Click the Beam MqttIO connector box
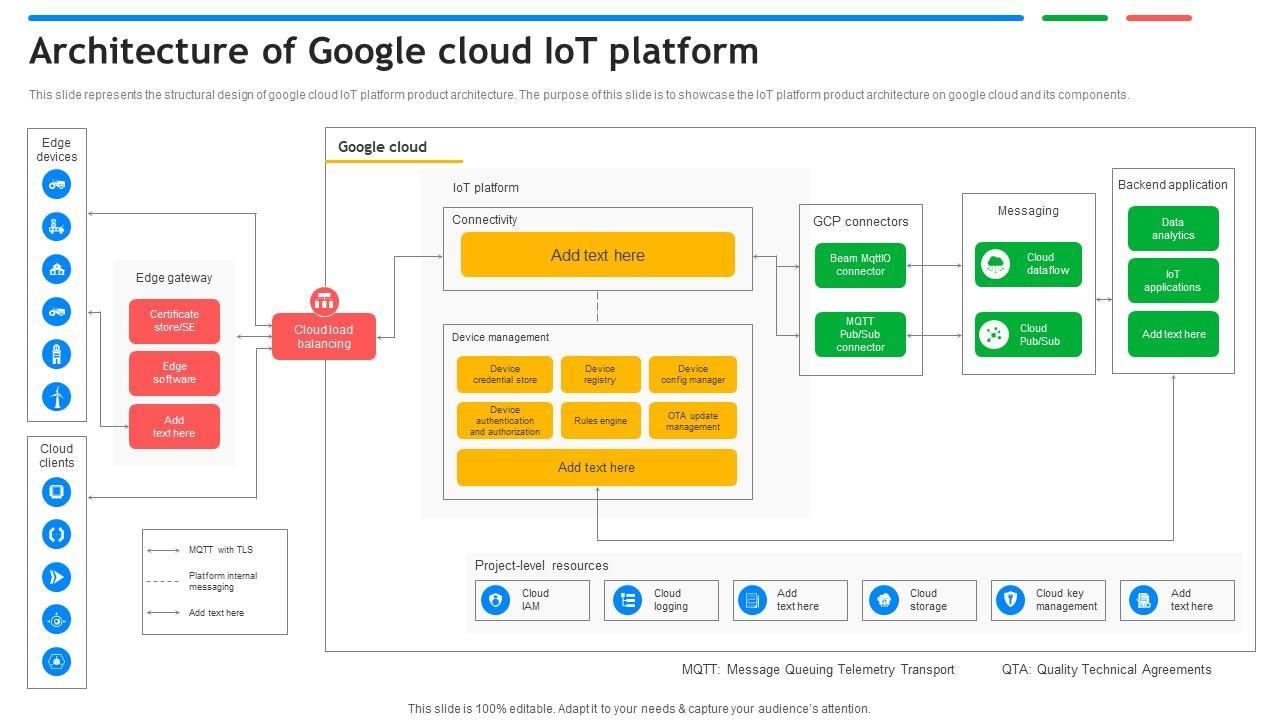 (860, 265)
